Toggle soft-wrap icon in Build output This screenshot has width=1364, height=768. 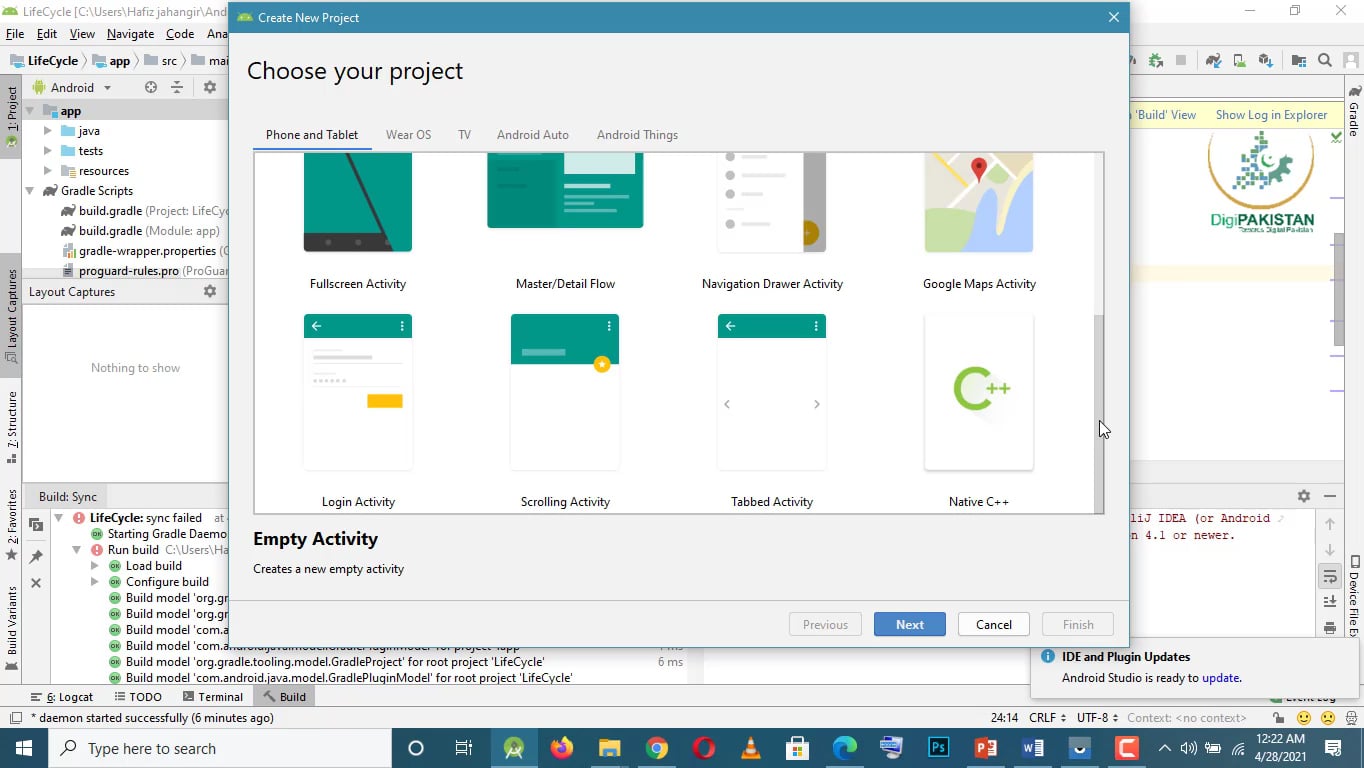pyautogui.click(x=1330, y=577)
